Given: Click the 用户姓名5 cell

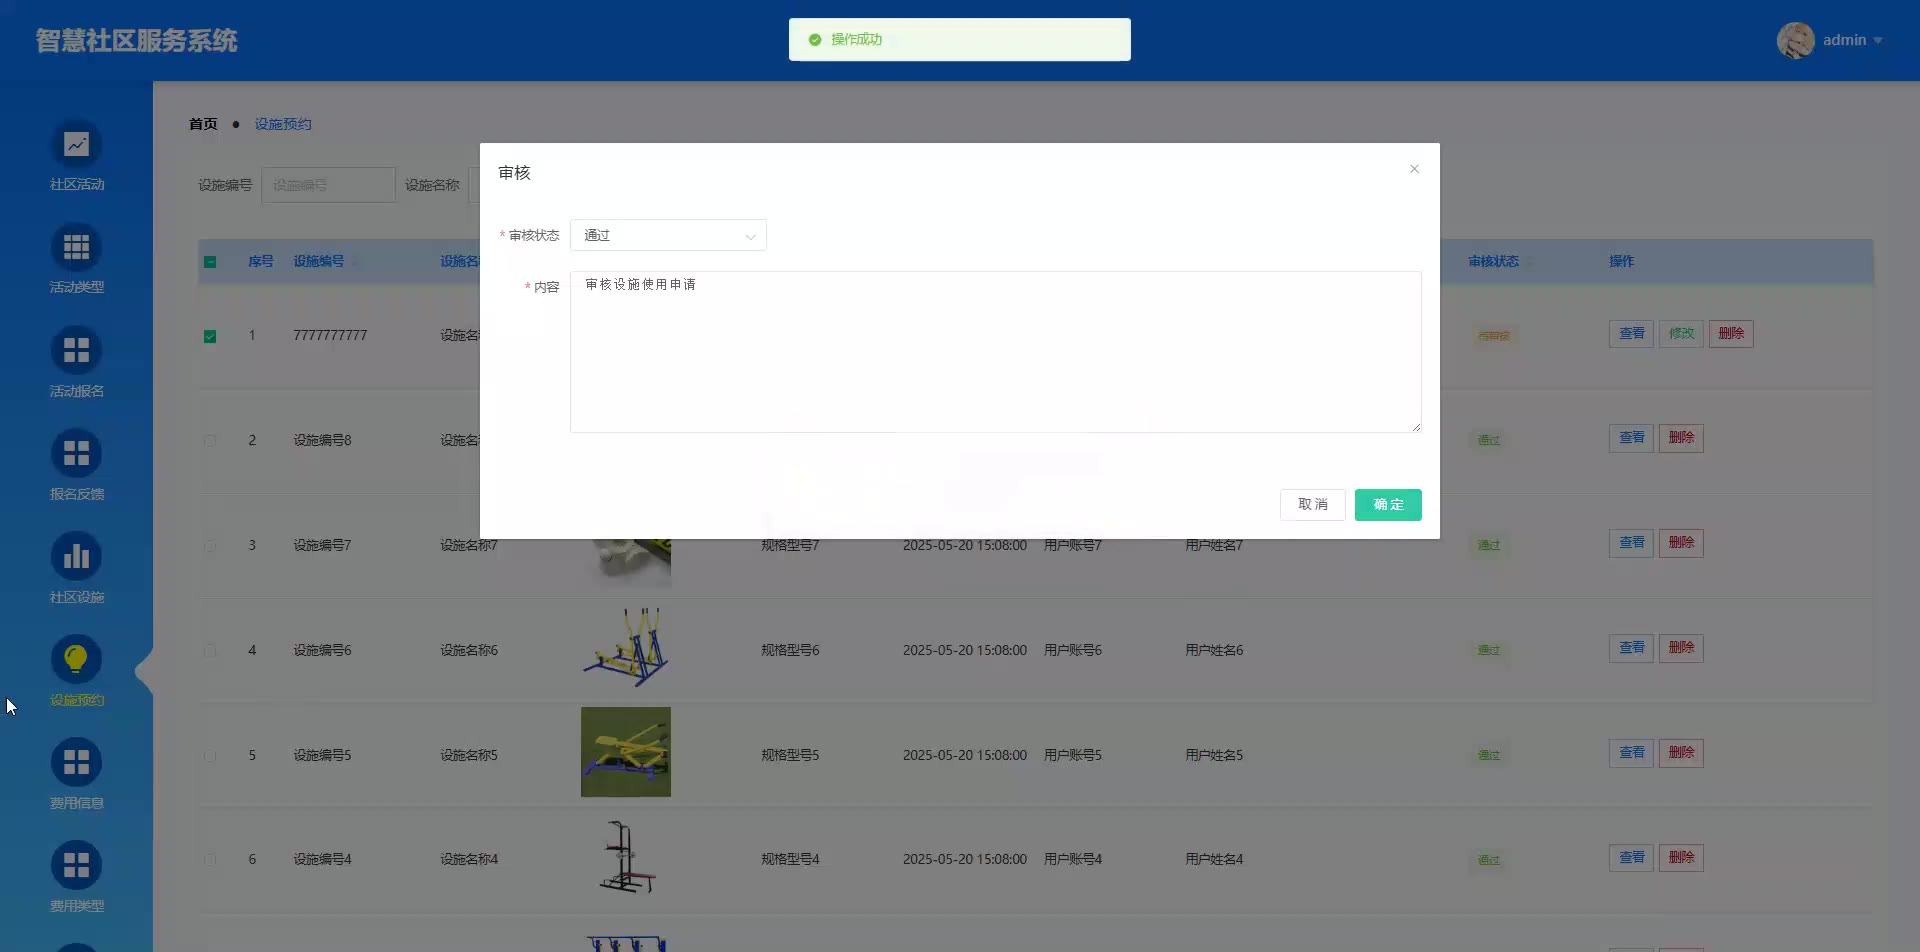Looking at the screenshot, I should pos(1214,756).
